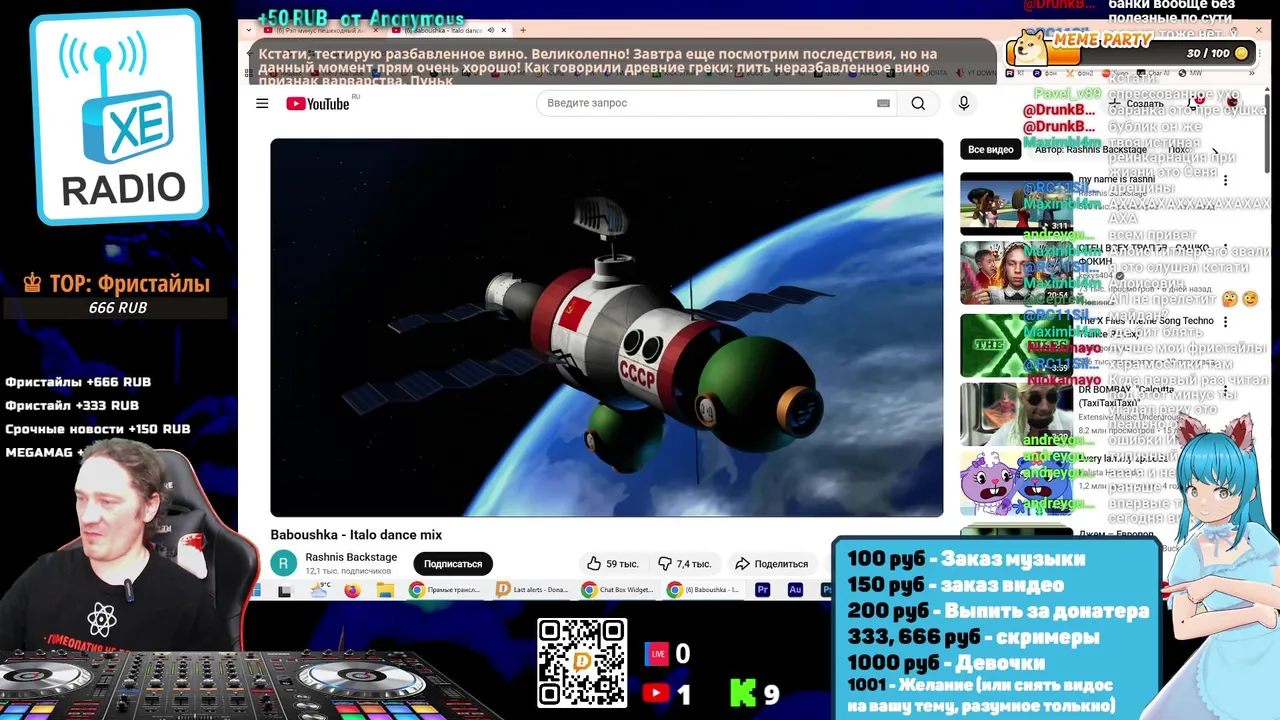The image size is (1280, 720).
Task: Open the taskbar weather widget
Action: tap(320, 589)
